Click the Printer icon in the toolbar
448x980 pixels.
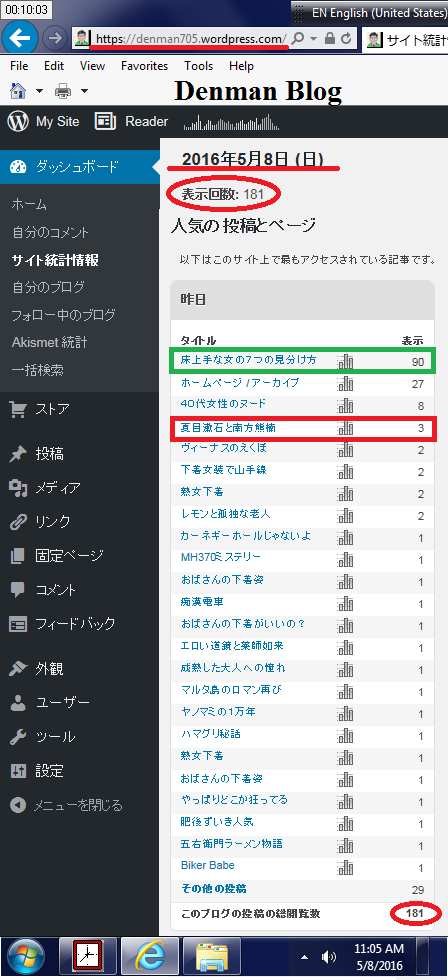point(63,92)
